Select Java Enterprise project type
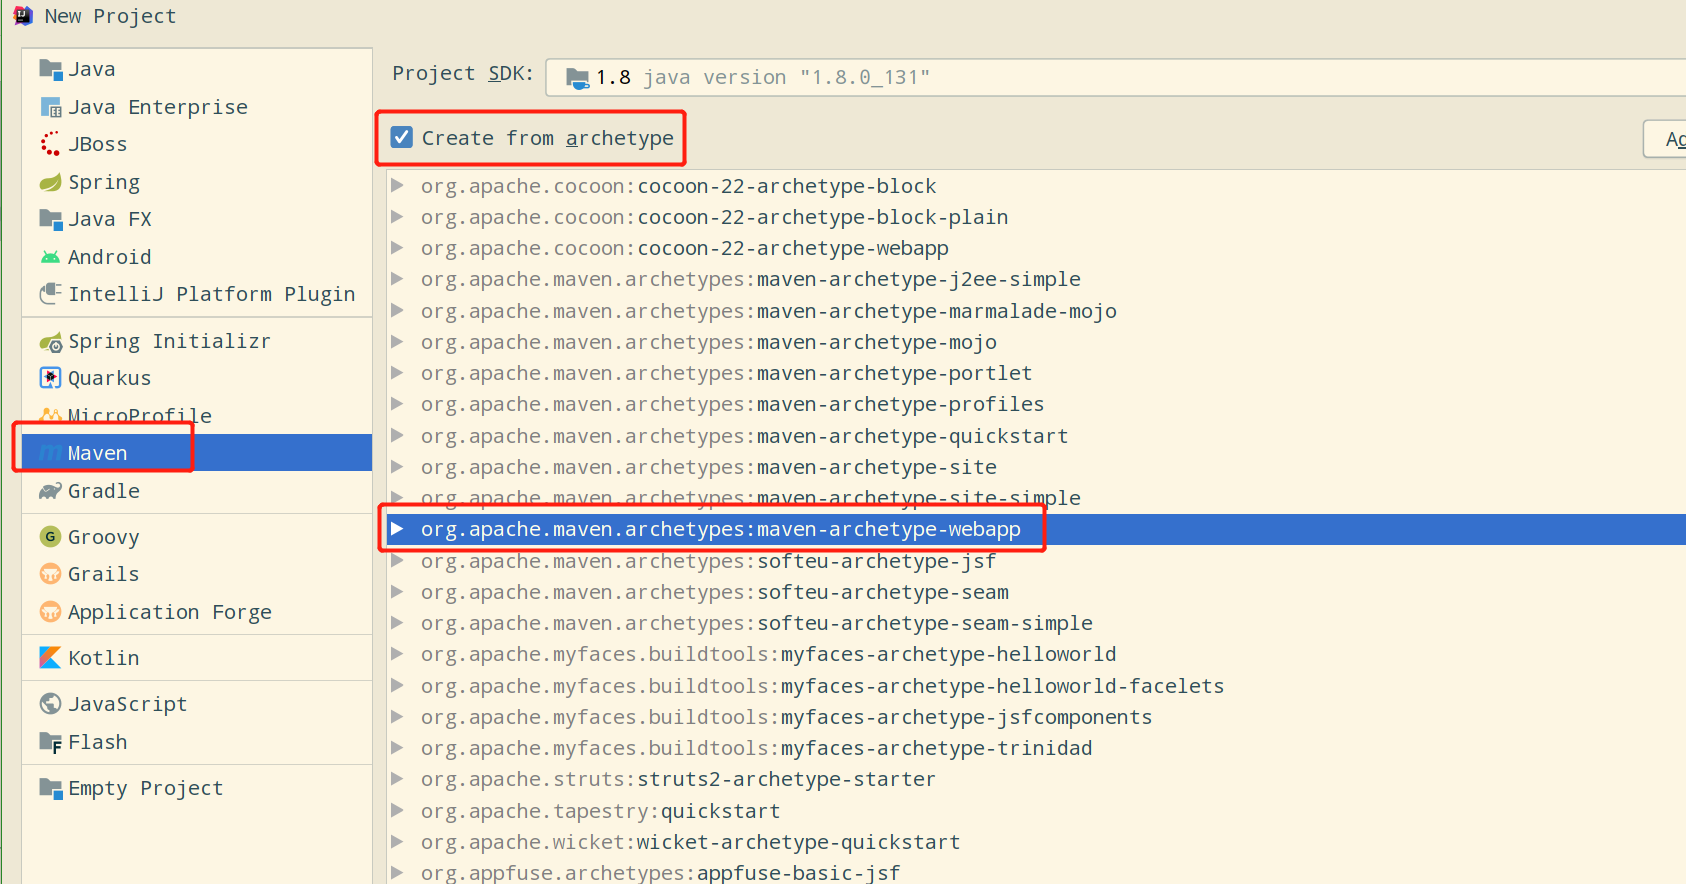Viewport: 1686px width, 884px height. pyautogui.click(x=197, y=107)
